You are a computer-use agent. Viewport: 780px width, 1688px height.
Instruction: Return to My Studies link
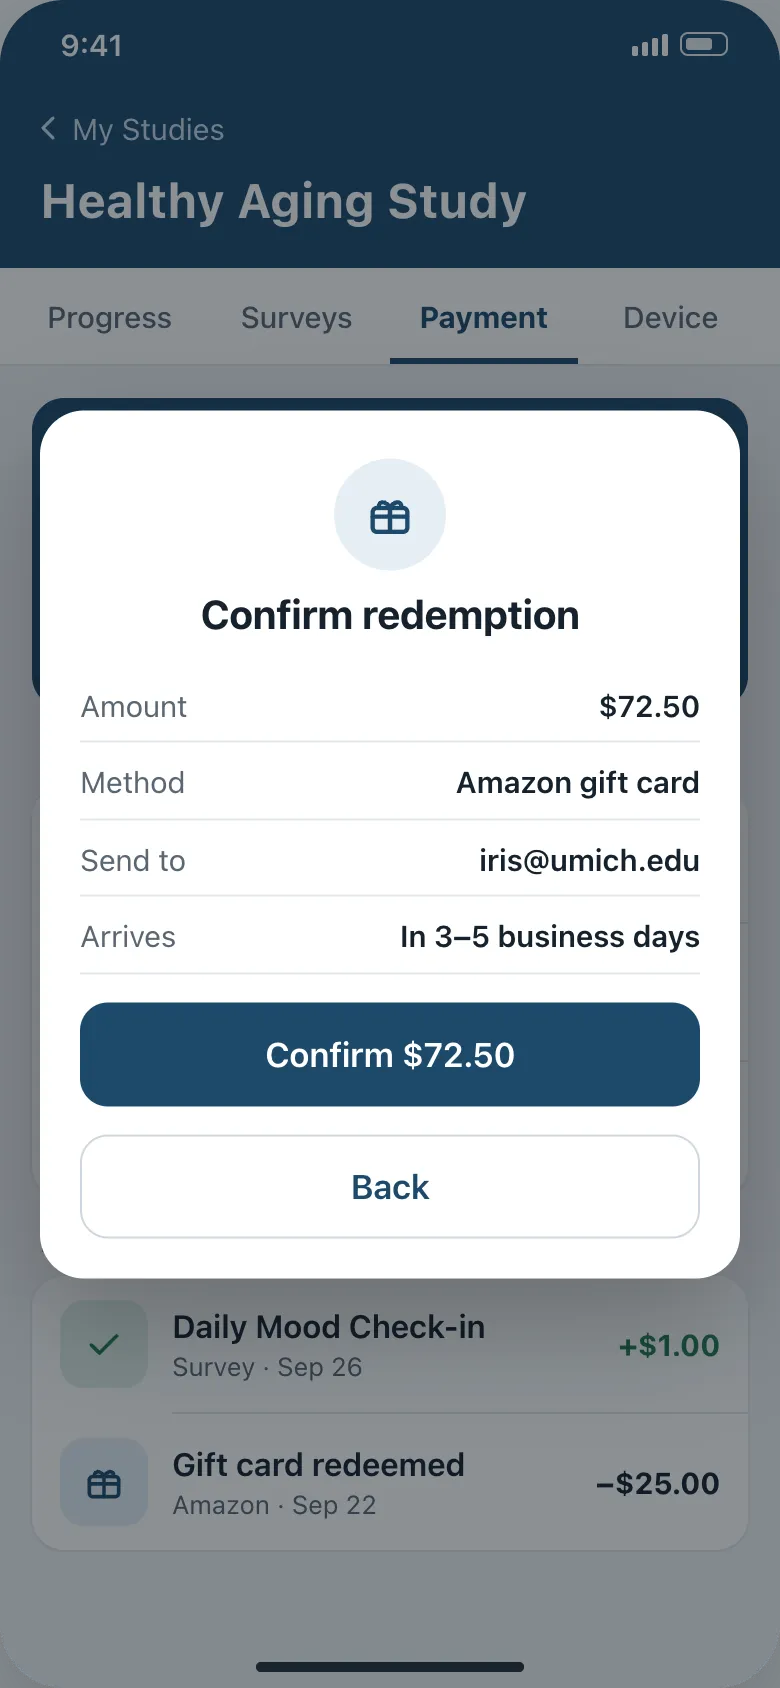[148, 130]
